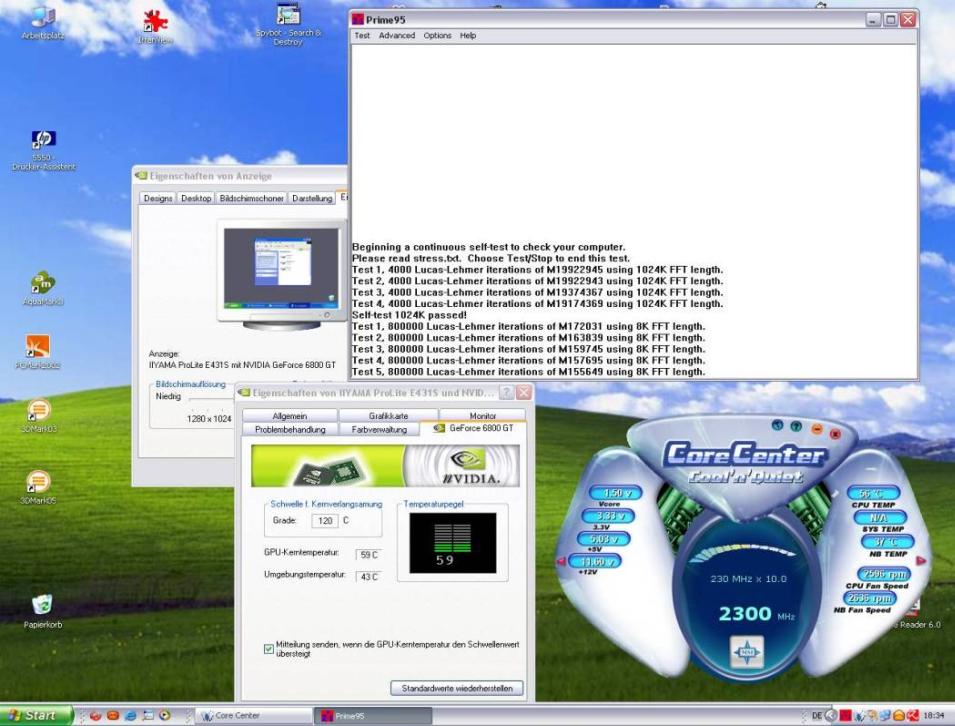Click the 18:34 system clock

(934, 716)
